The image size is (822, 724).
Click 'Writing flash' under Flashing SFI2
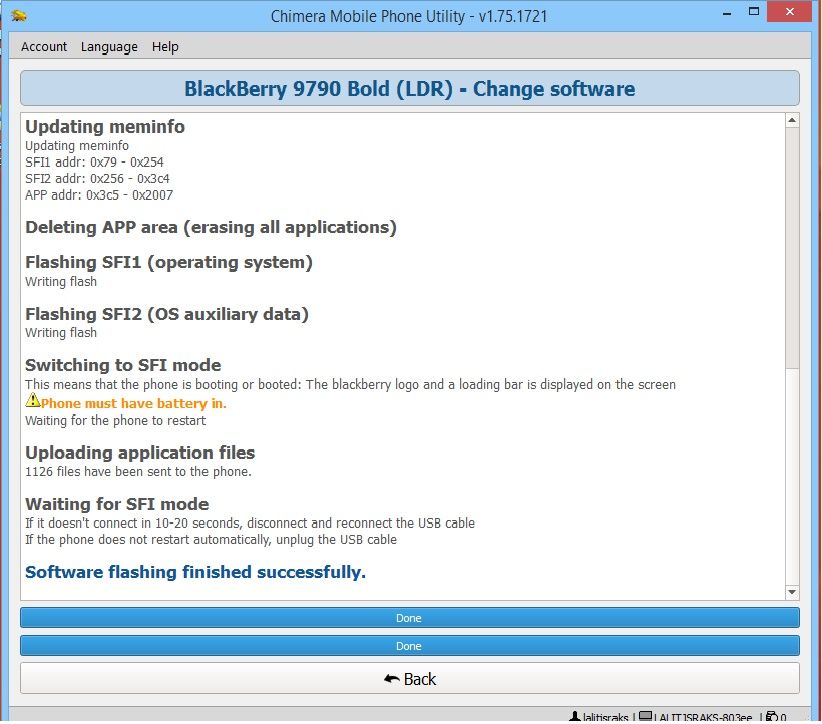(61, 332)
